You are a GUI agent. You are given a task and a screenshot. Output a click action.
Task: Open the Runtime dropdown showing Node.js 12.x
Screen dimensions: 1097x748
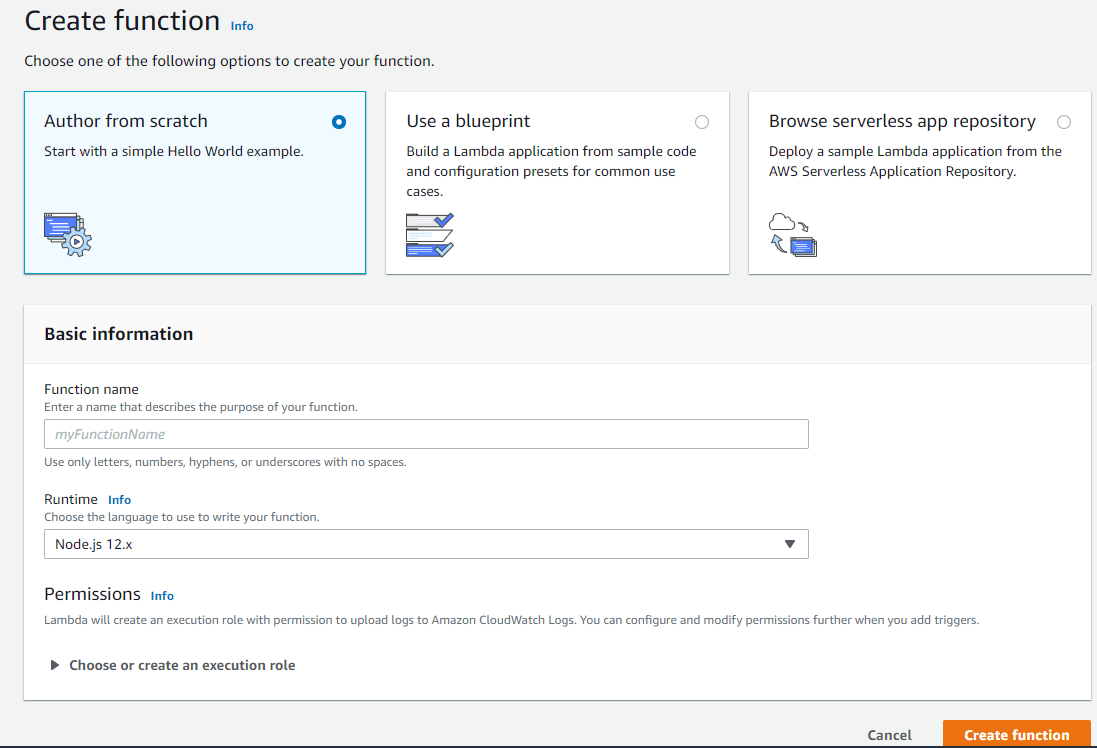coord(425,544)
